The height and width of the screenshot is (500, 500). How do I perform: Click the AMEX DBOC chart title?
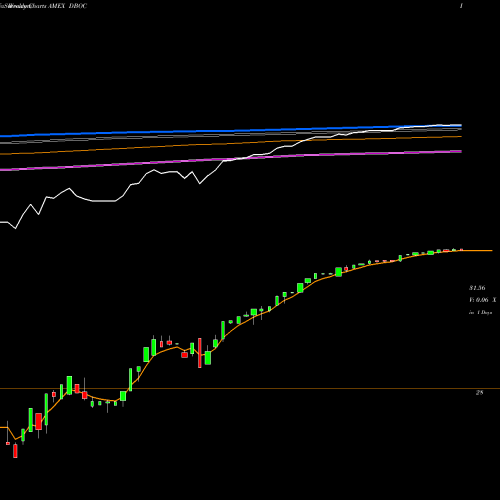click(x=67, y=6)
